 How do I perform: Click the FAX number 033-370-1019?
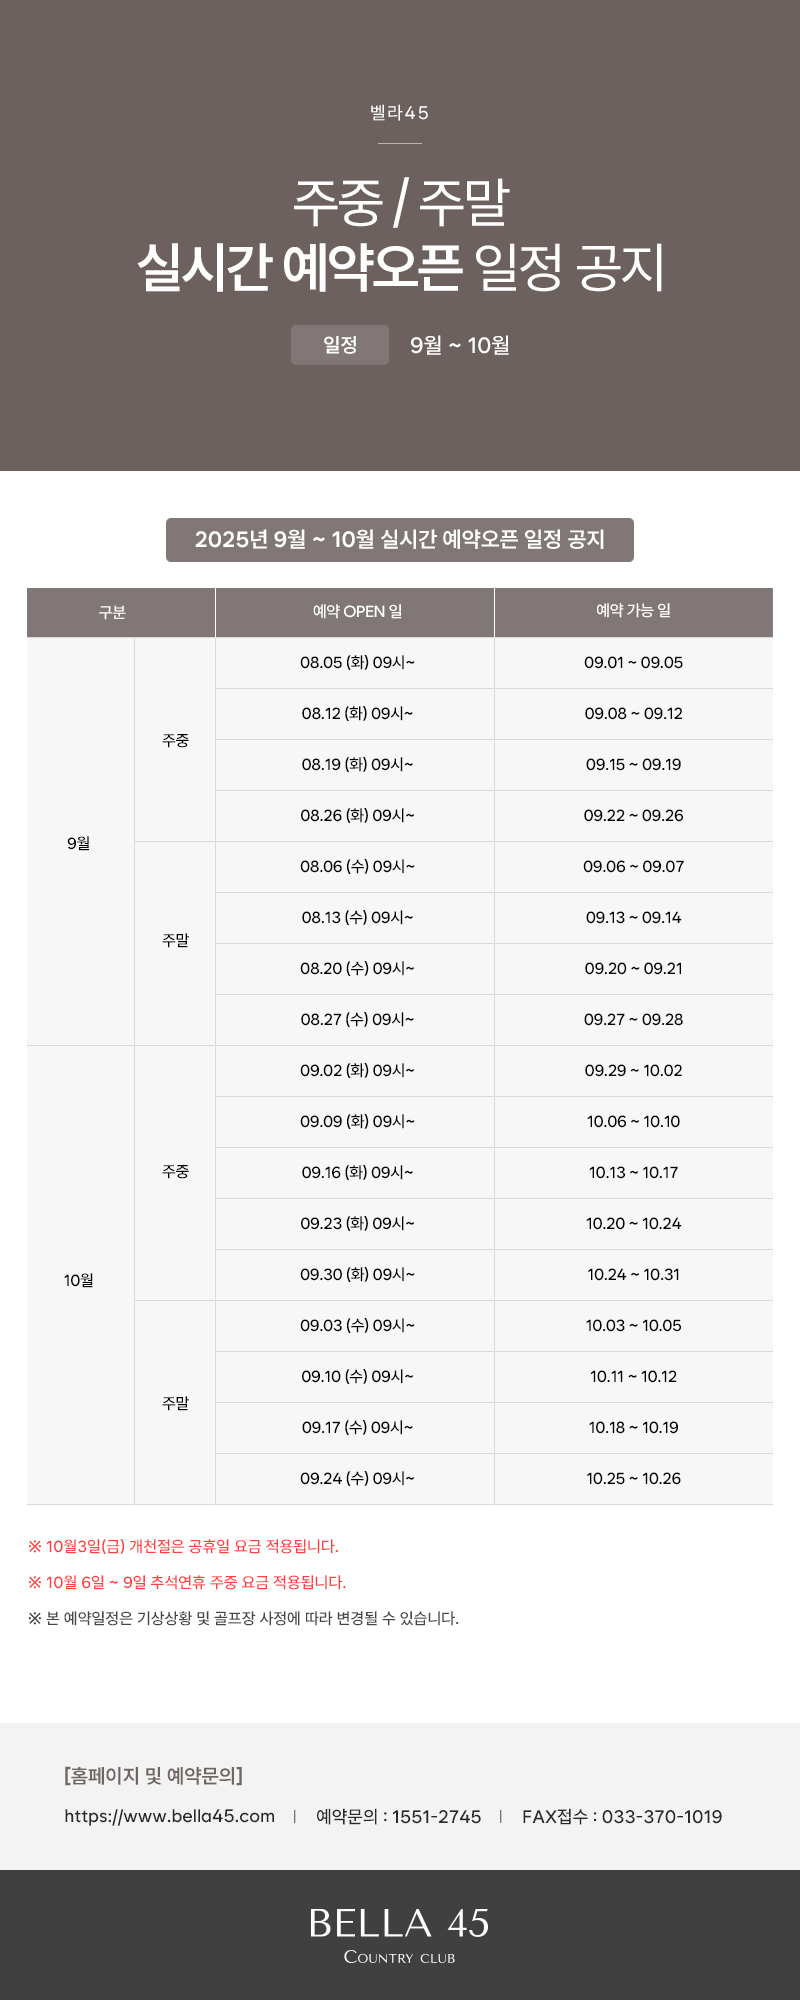(x=662, y=1817)
